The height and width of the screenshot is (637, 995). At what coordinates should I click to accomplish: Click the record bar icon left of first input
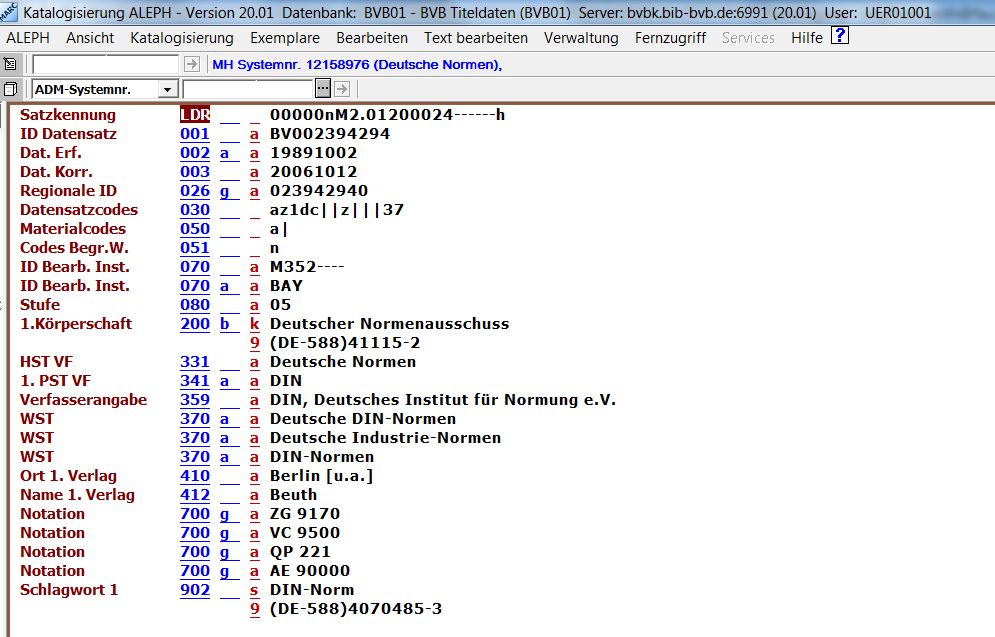pos(10,64)
